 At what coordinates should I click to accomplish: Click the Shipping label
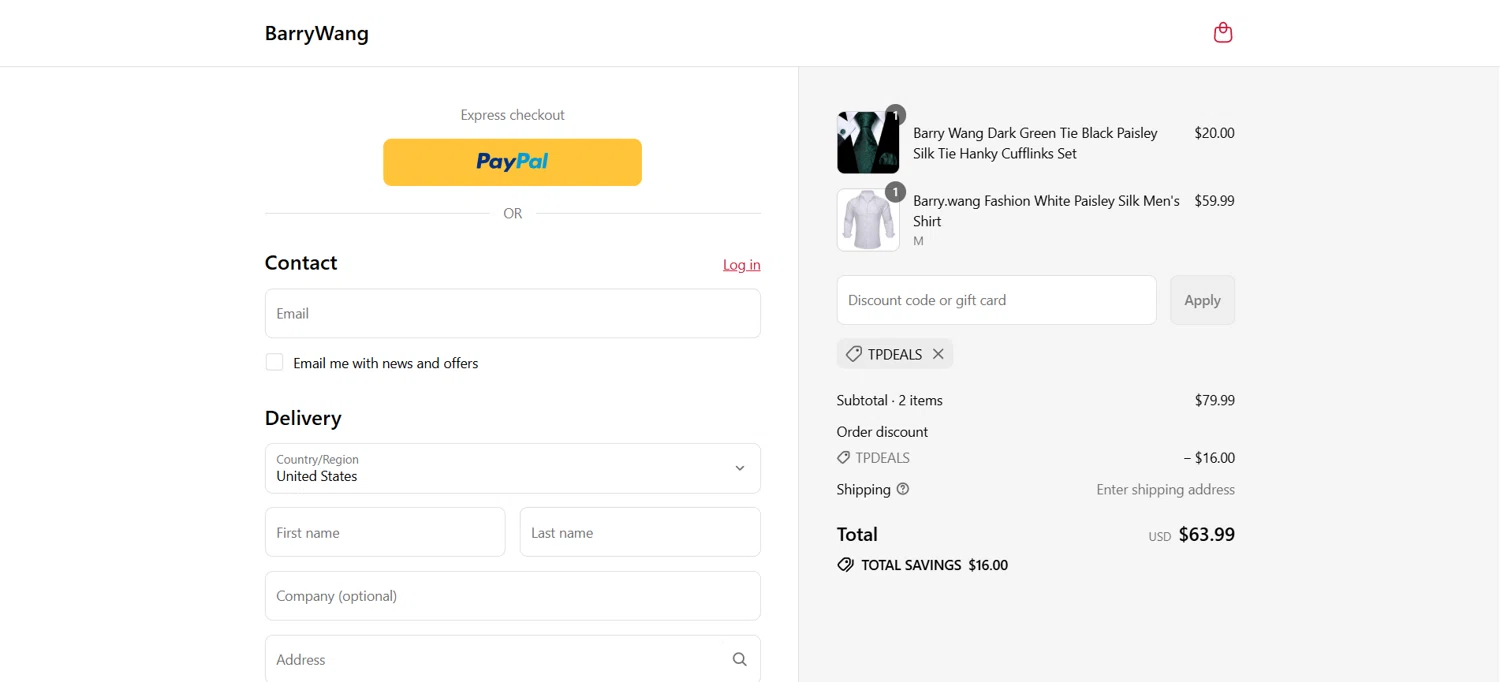[x=863, y=490]
